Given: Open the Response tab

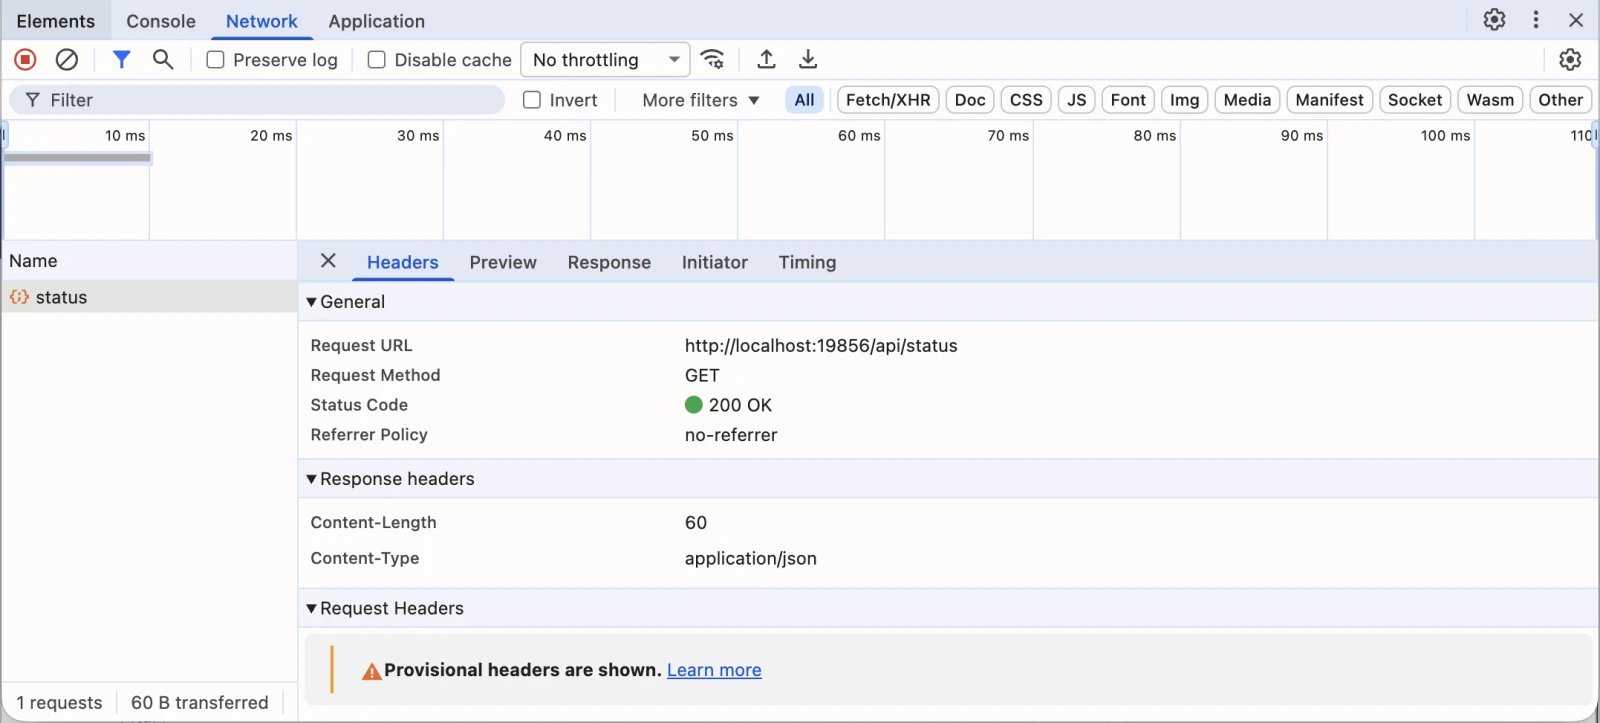Looking at the screenshot, I should (609, 262).
